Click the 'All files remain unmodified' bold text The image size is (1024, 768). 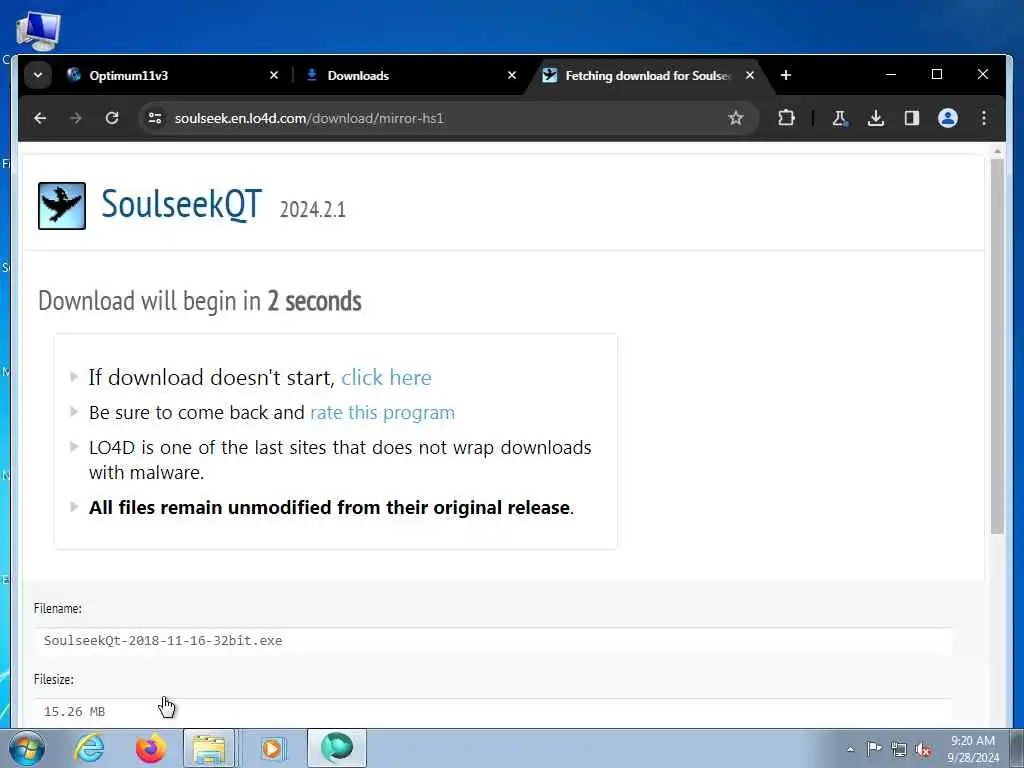(330, 507)
